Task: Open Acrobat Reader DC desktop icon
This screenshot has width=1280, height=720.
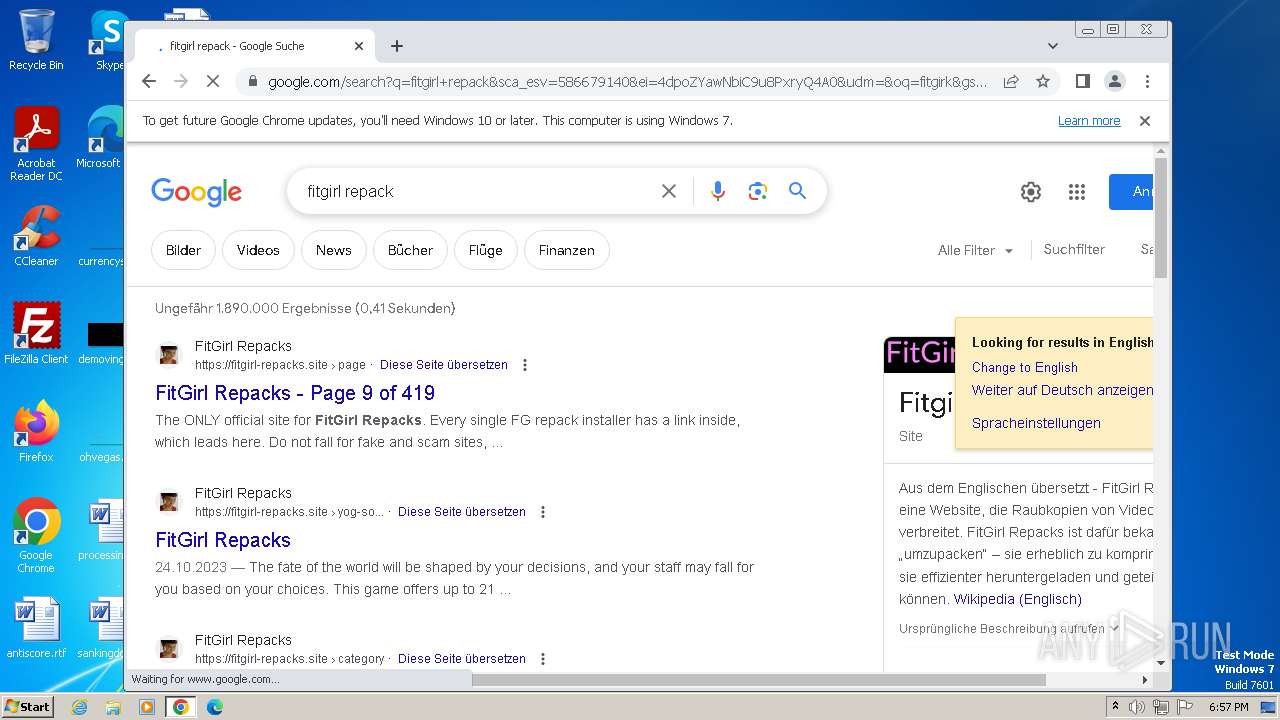Action: click(36, 145)
